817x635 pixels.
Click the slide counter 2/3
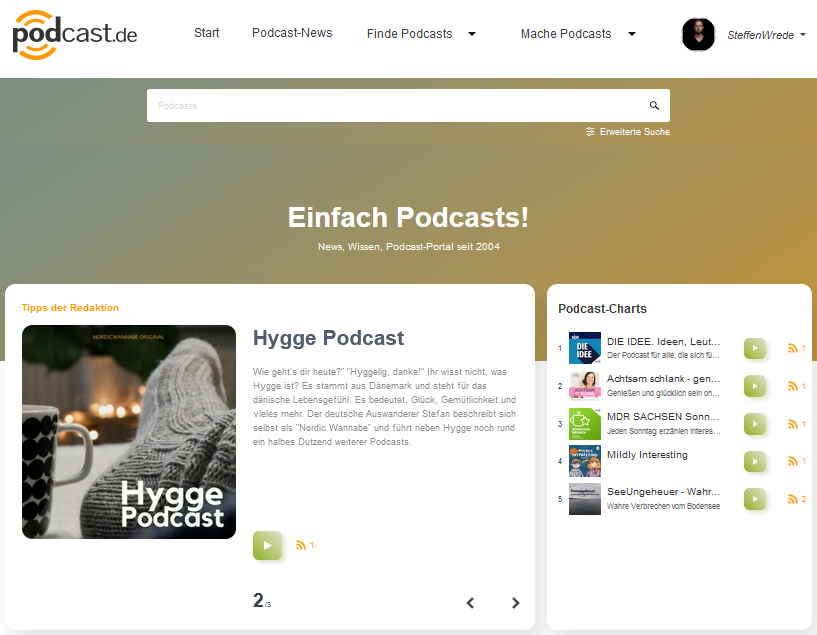(262, 601)
